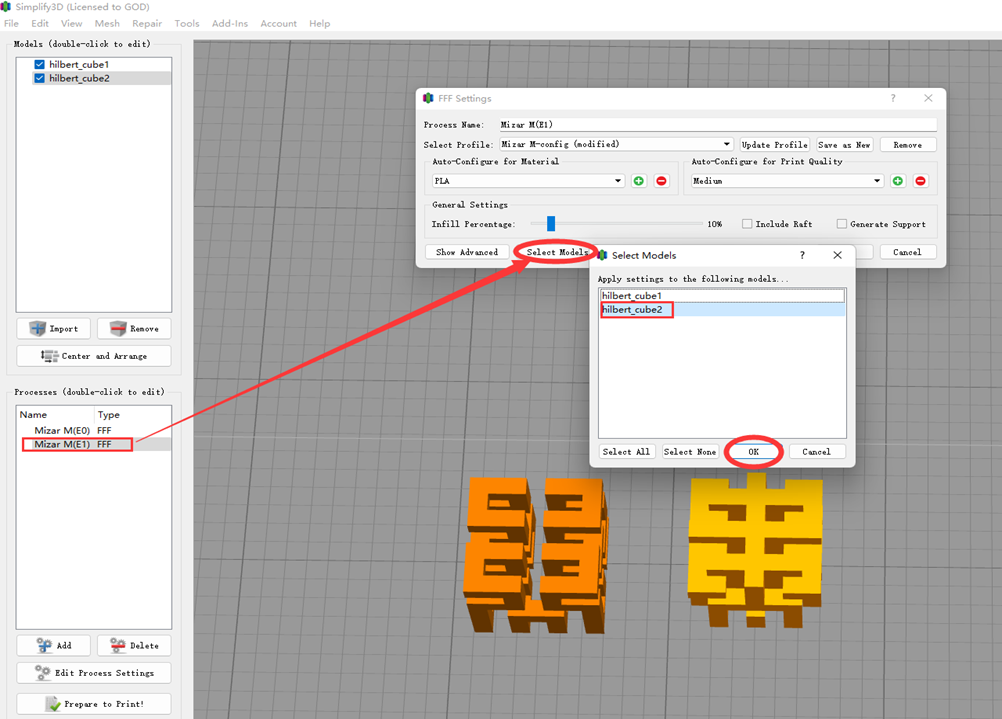This screenshot has width=1002, height=719.
Task: Enable the Include Raft checkbox
Action: point(746,224)
